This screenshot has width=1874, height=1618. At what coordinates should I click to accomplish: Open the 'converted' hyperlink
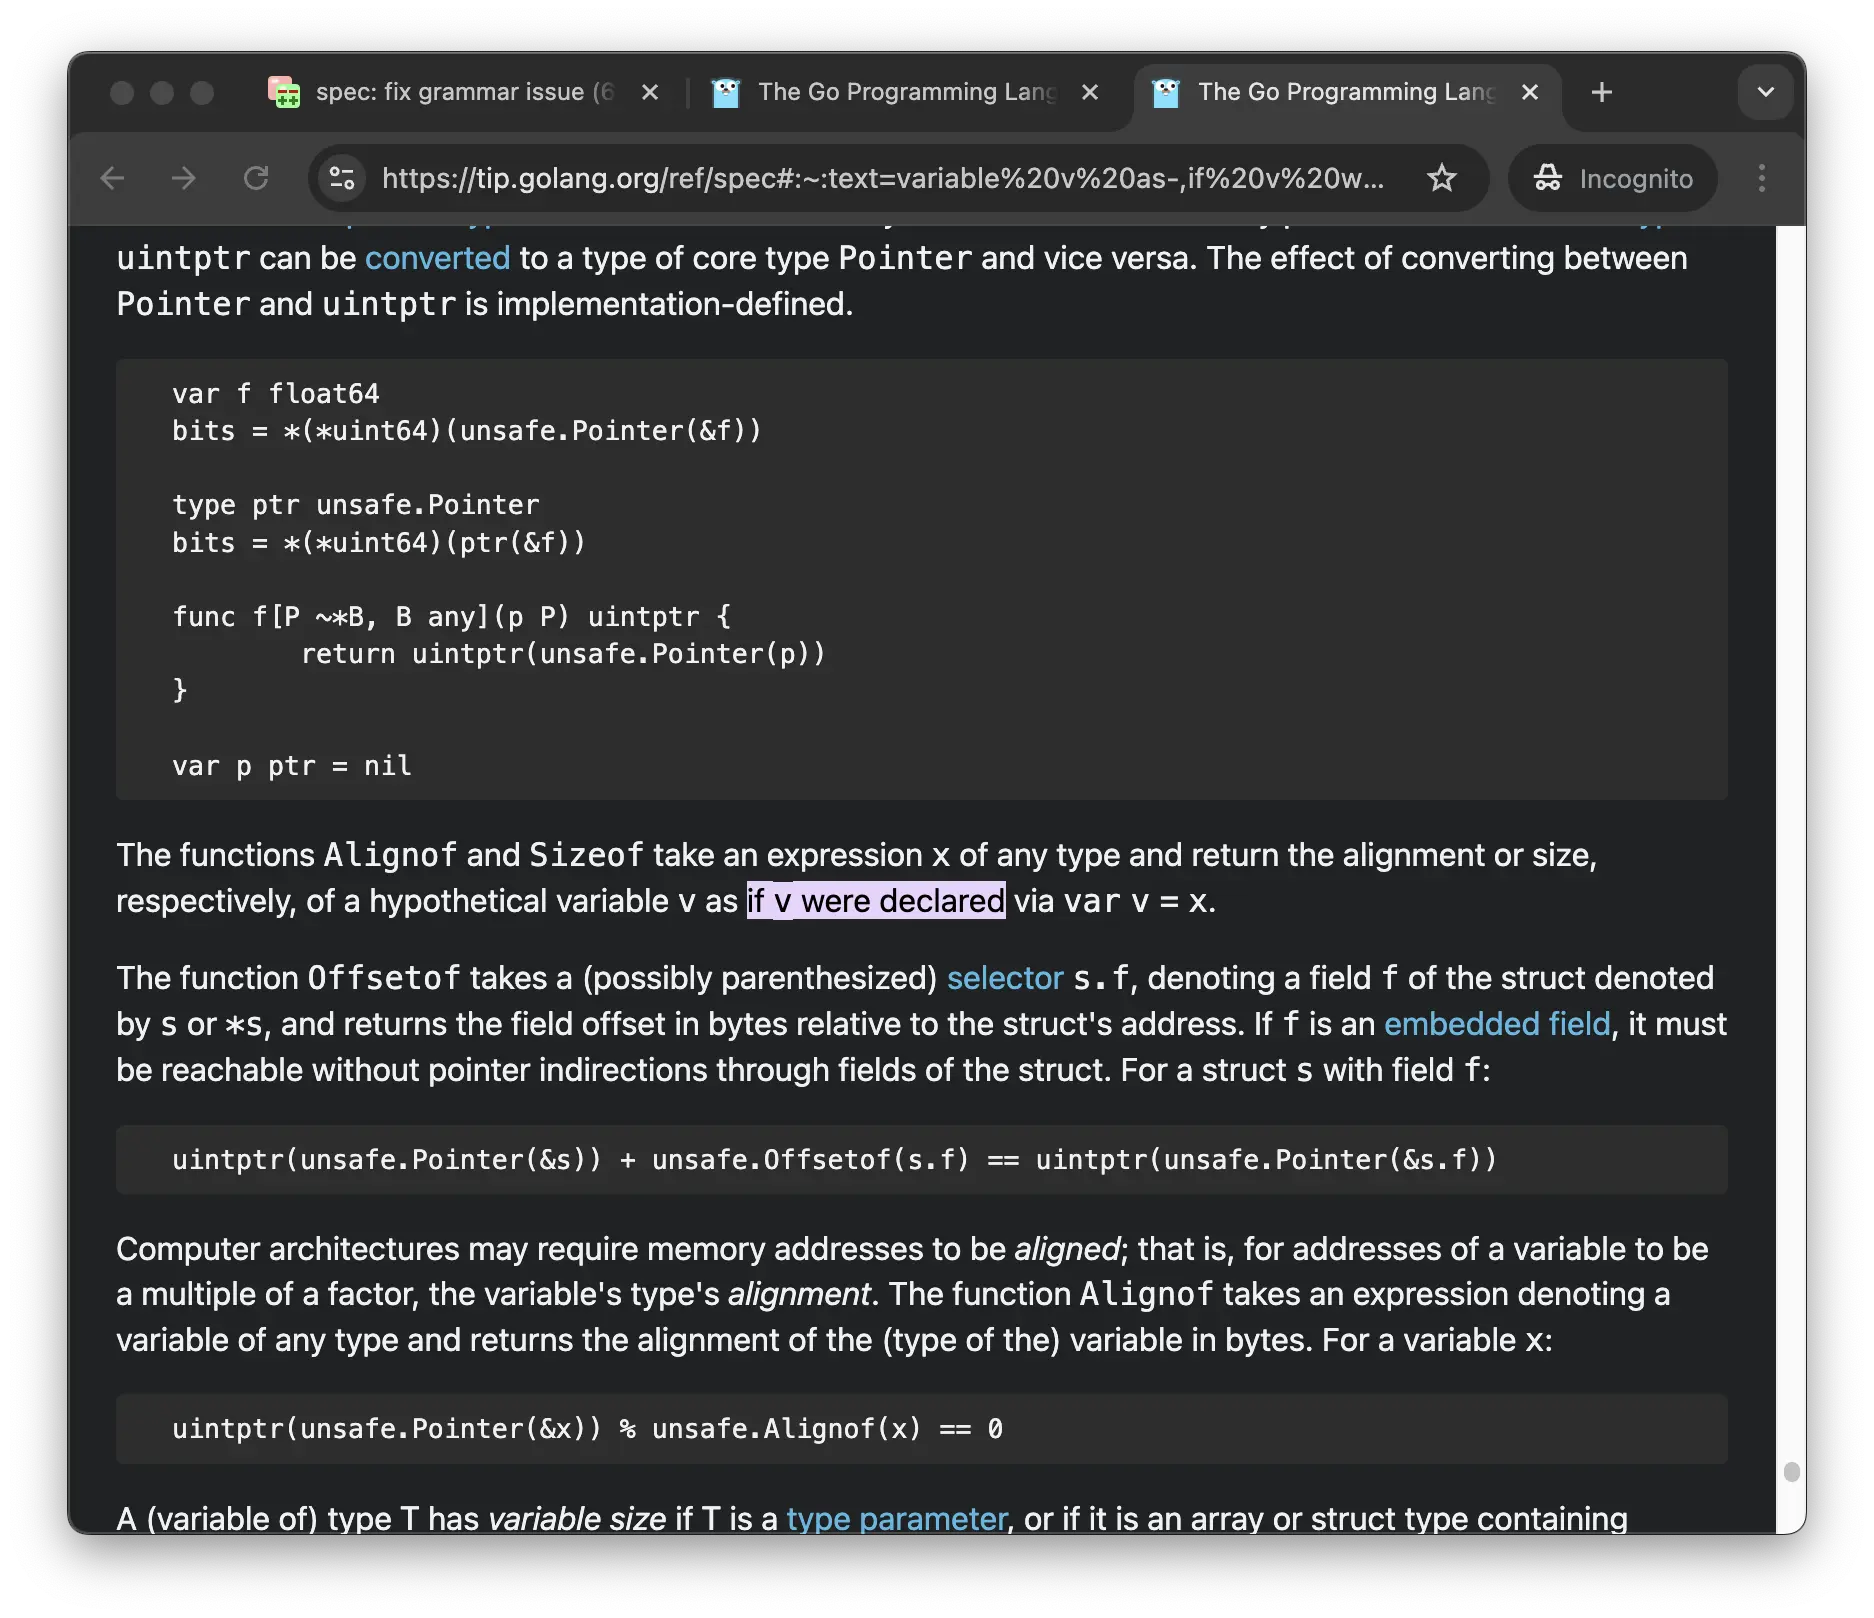tap(437, 258)
